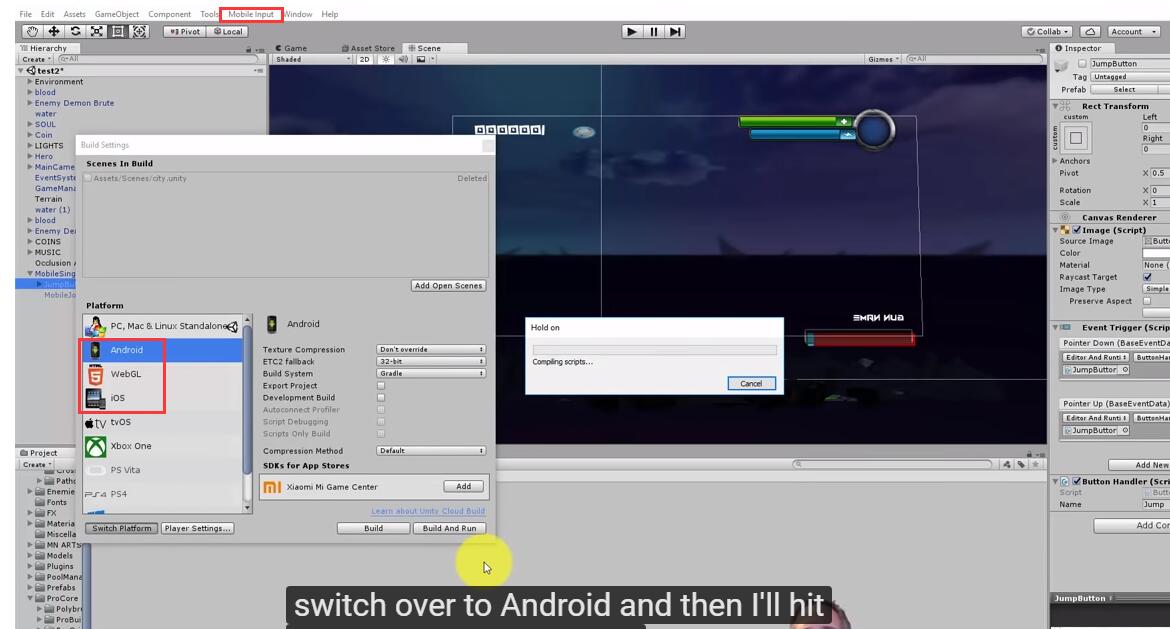
Task: Open ETC2 fallback dropdown
Action: point(431,361)
